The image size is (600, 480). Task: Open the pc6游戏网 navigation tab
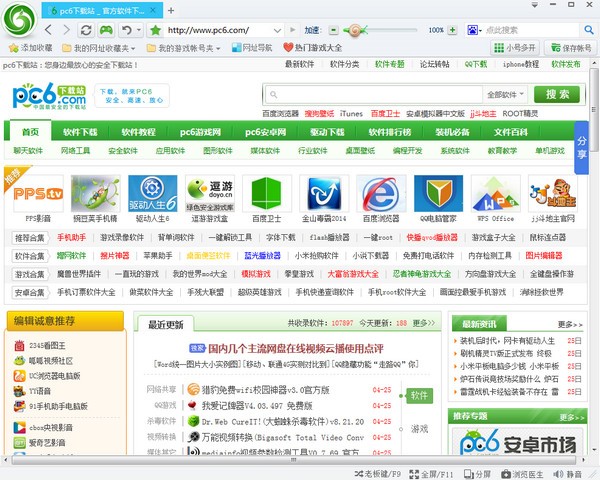click(201, 132)
